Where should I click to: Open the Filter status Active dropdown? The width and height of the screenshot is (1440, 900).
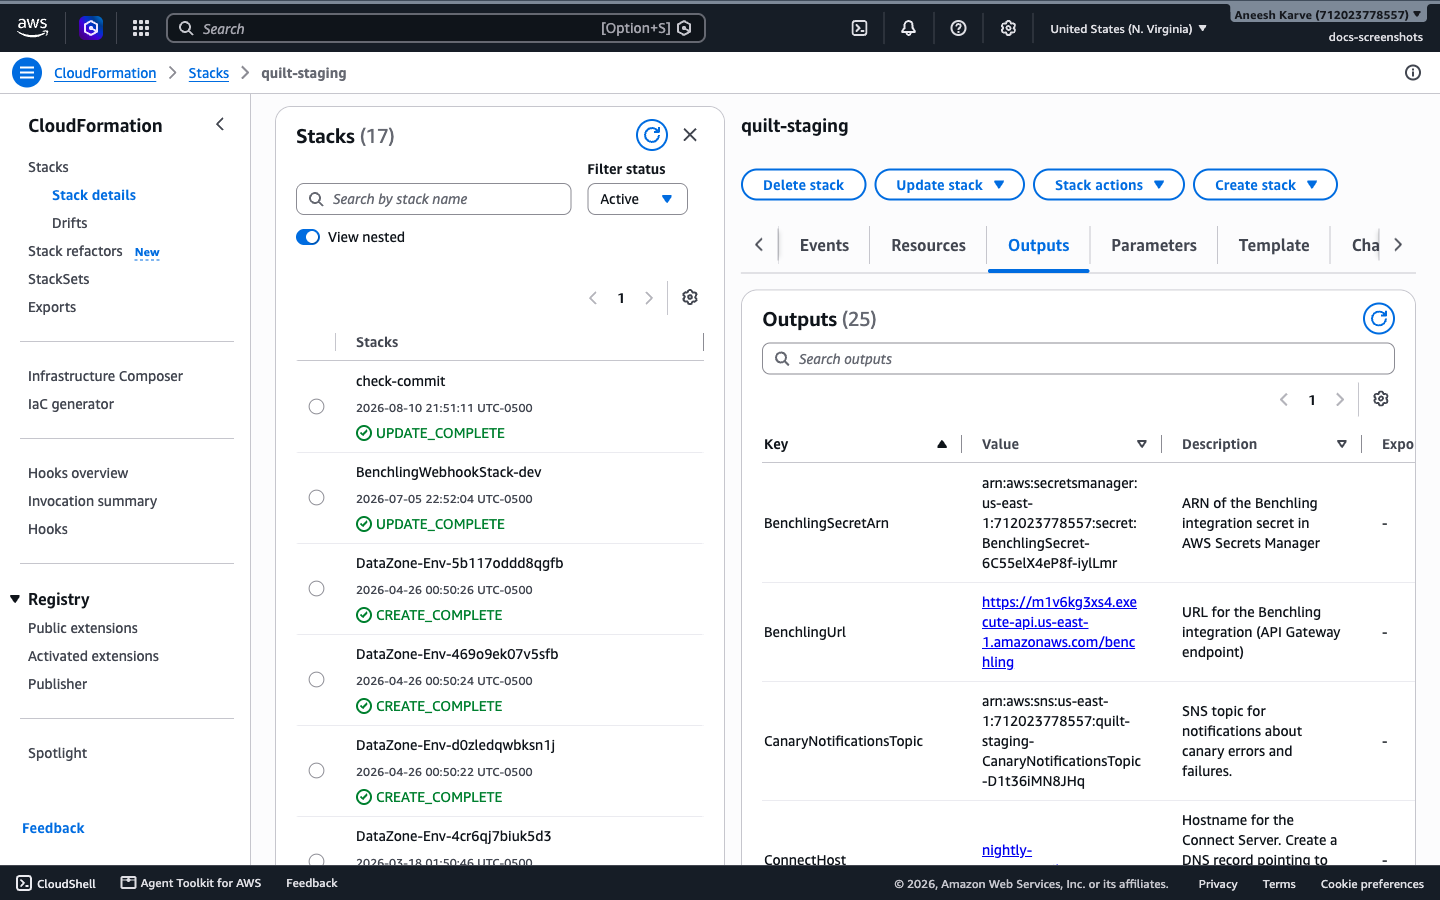click(x=637, y=199)
